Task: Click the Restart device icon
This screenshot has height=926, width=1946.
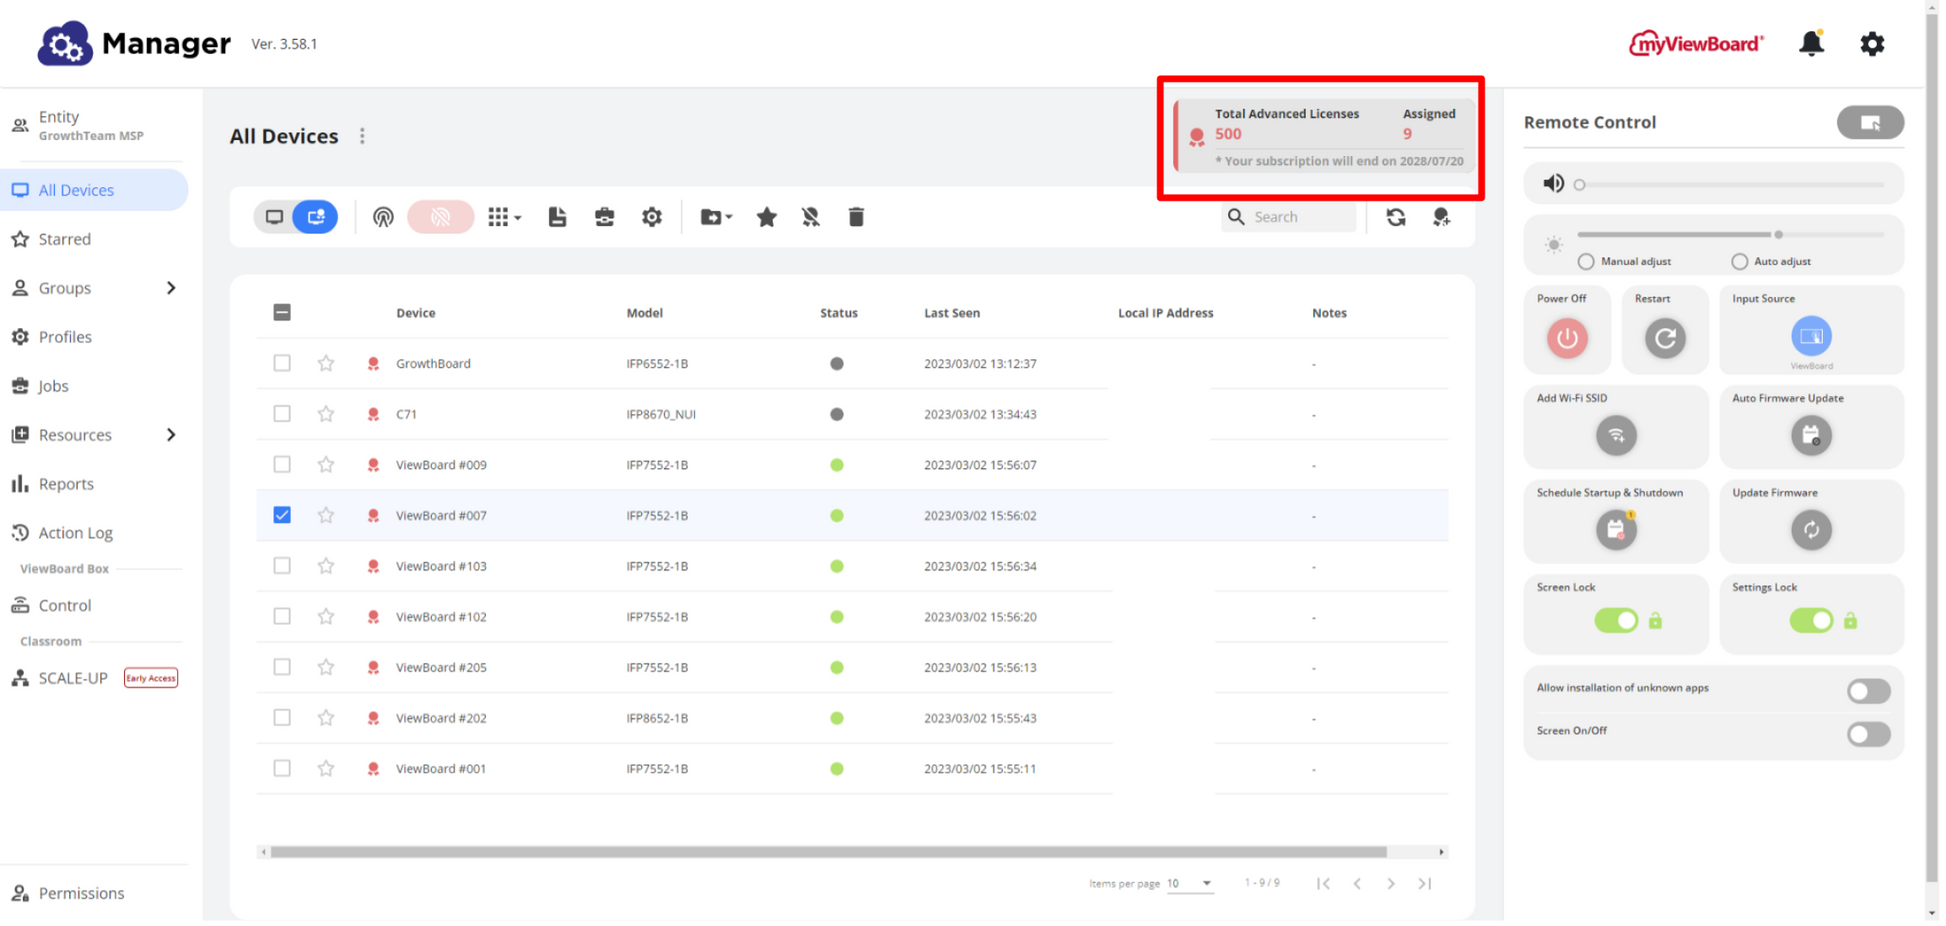Action: click(x=1665, y=338)
